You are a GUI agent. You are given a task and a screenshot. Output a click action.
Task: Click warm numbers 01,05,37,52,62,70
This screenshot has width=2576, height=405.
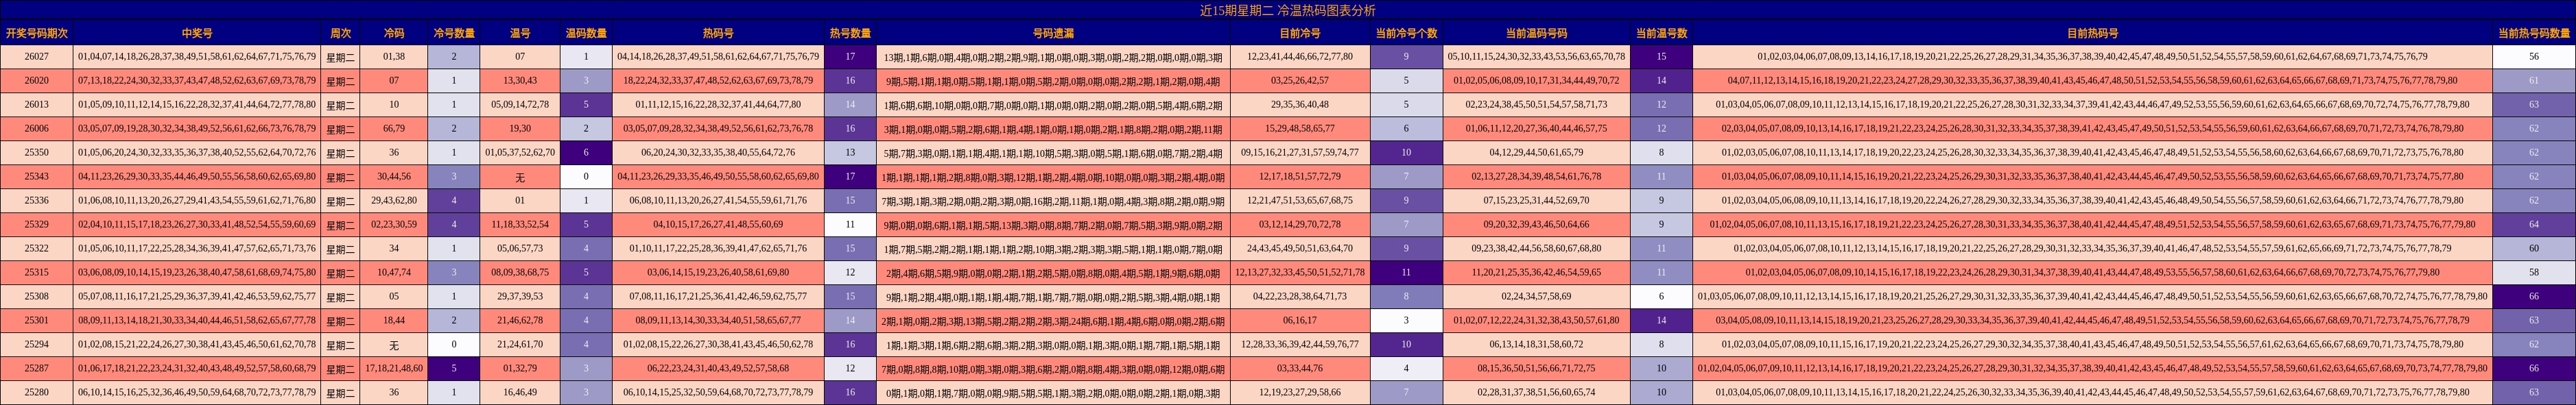[520, 153]
